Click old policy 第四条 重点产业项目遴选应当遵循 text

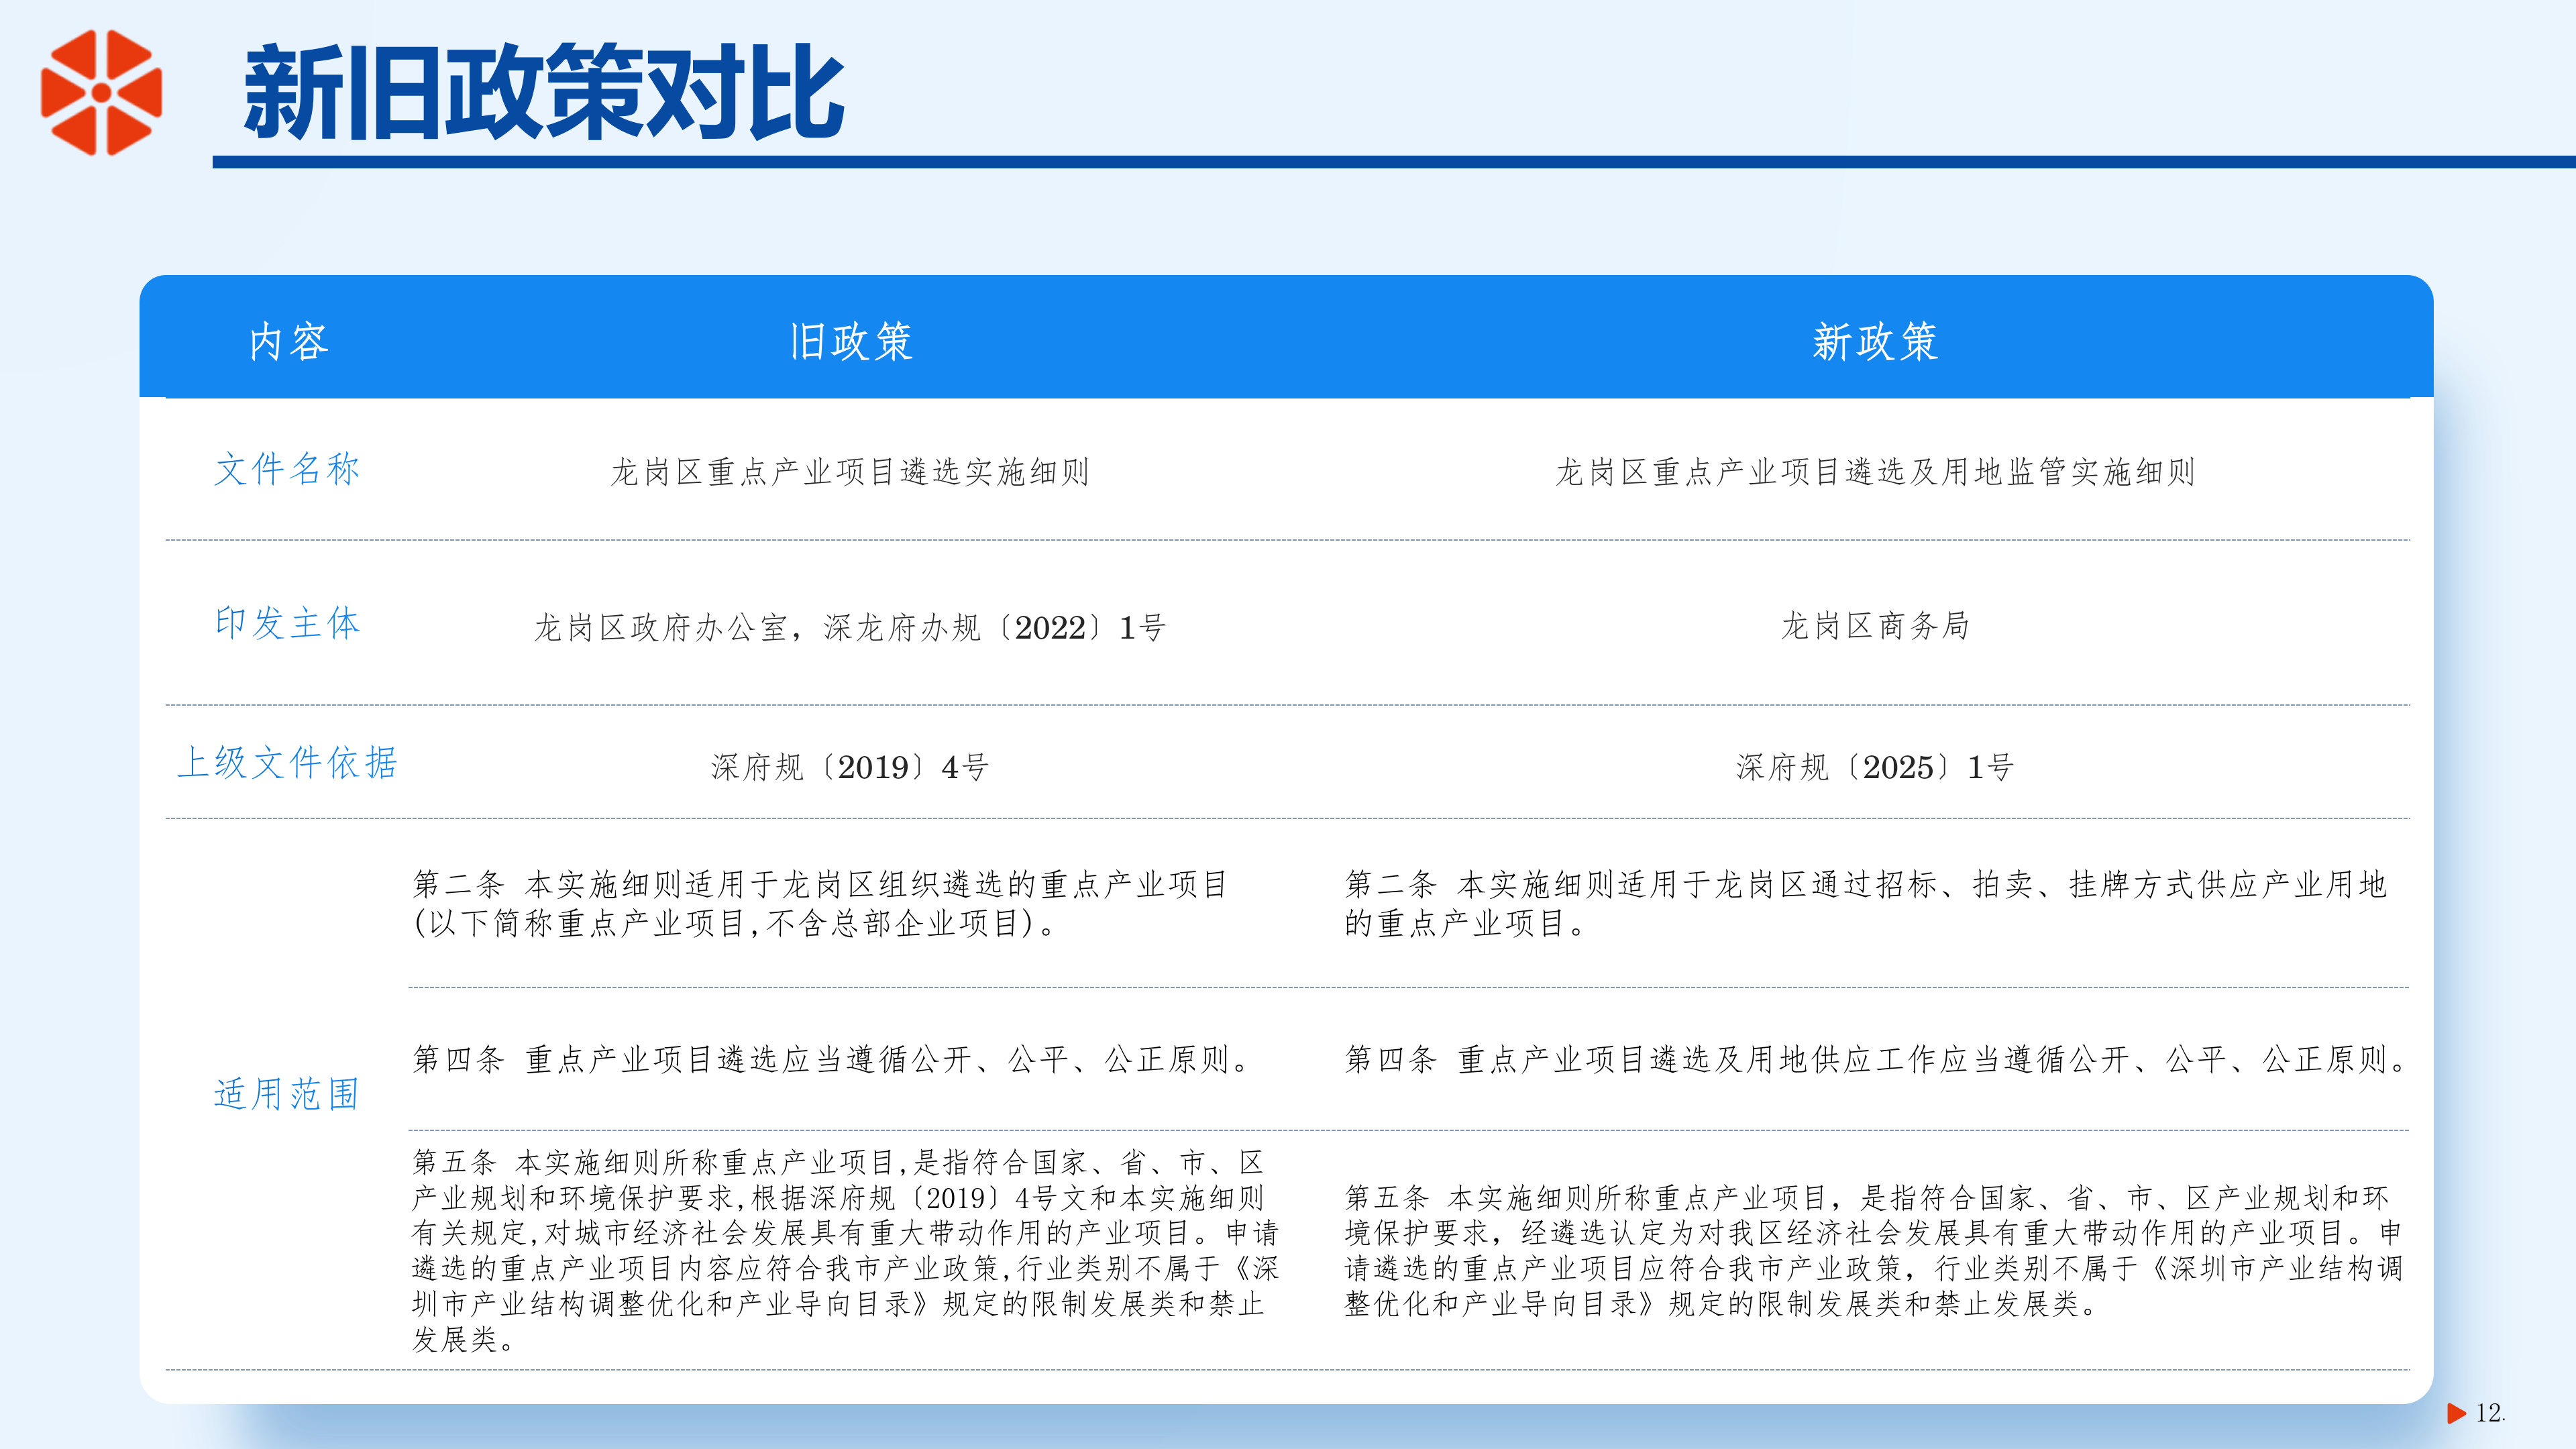click(832, 1059)
